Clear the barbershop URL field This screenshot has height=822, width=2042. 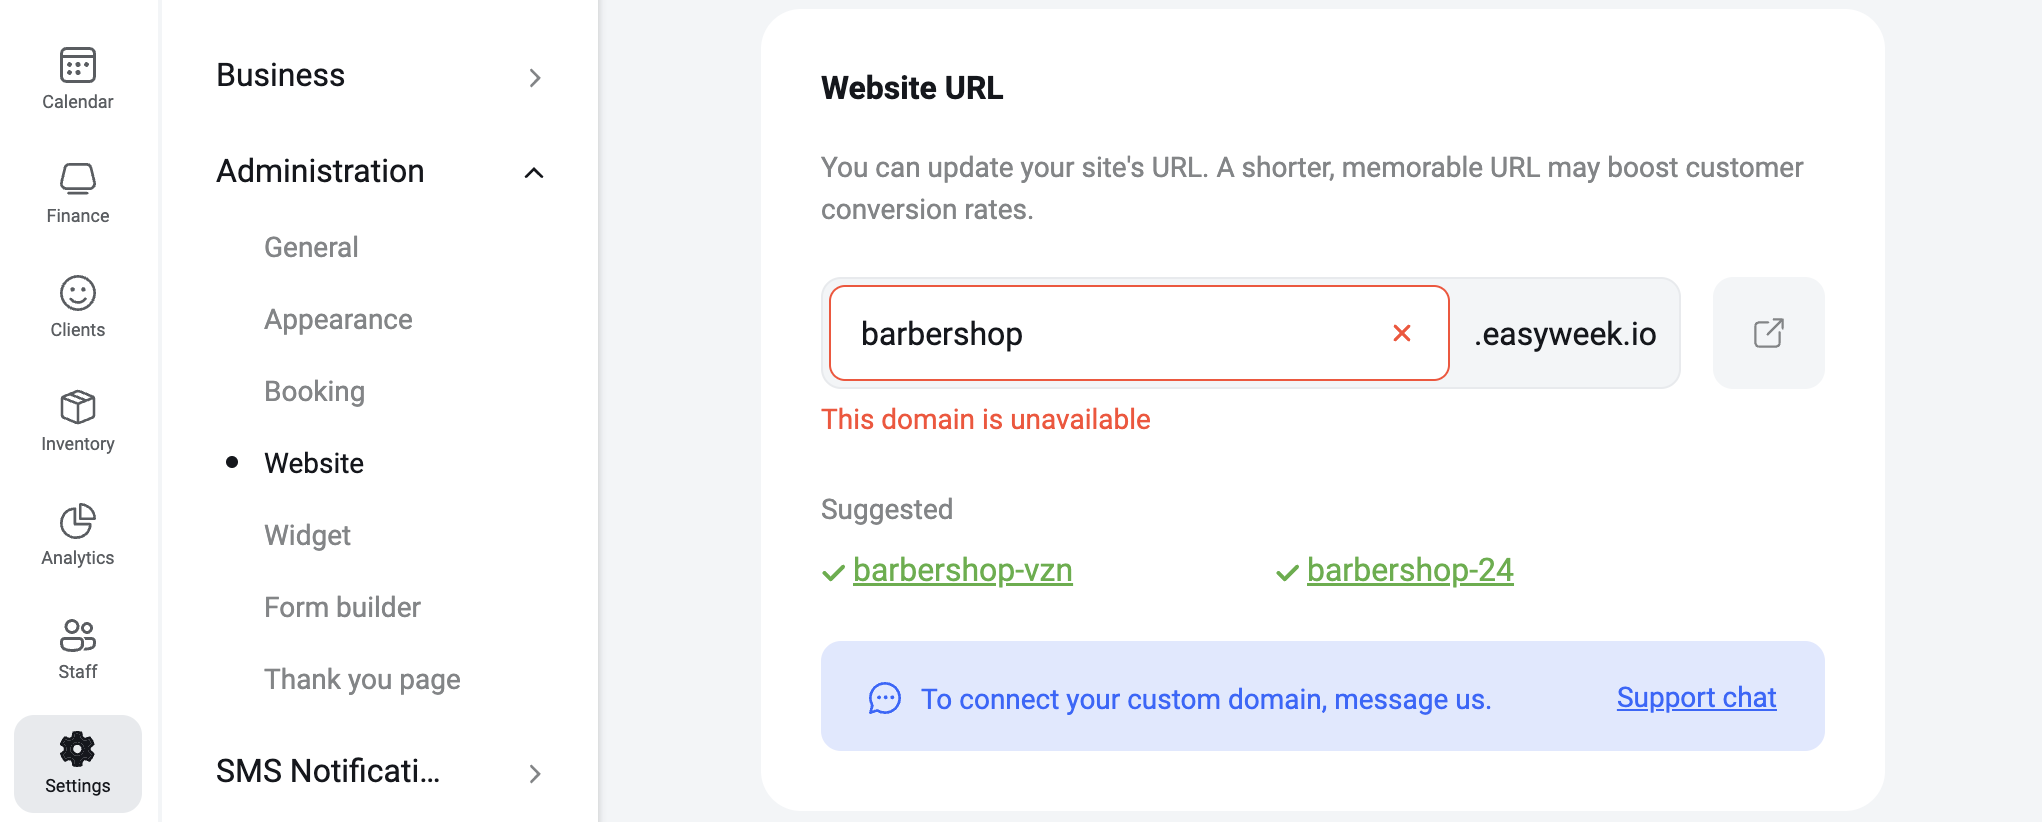click(1402, 333)
